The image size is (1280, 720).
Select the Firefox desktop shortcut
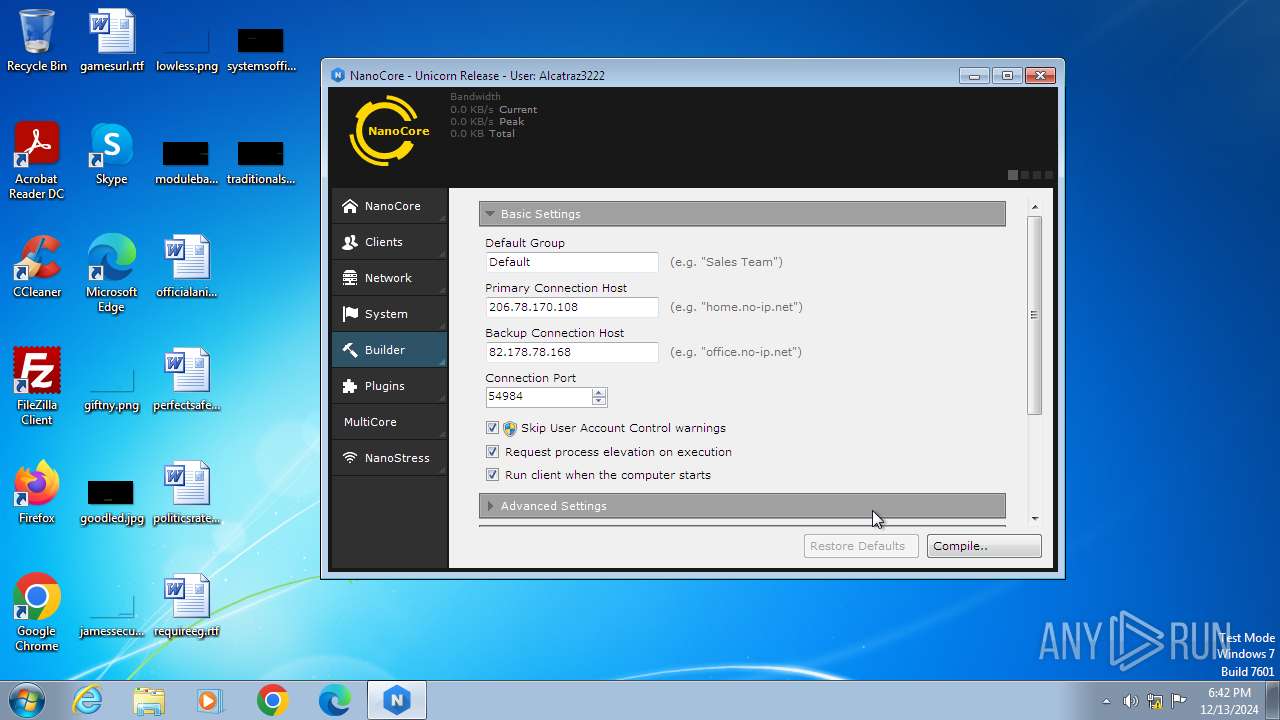(x=37, y=492)
